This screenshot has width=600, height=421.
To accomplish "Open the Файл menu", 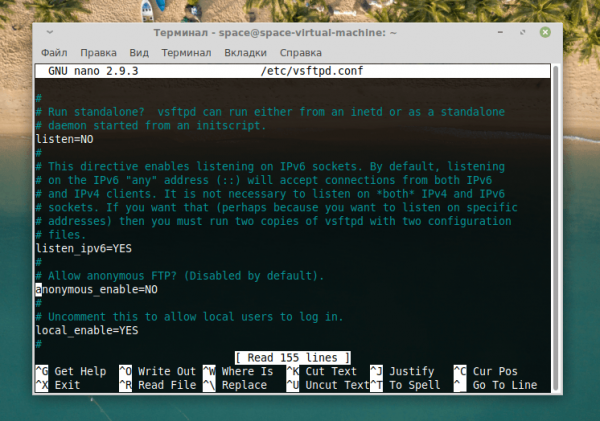I will tap(54, 53).
